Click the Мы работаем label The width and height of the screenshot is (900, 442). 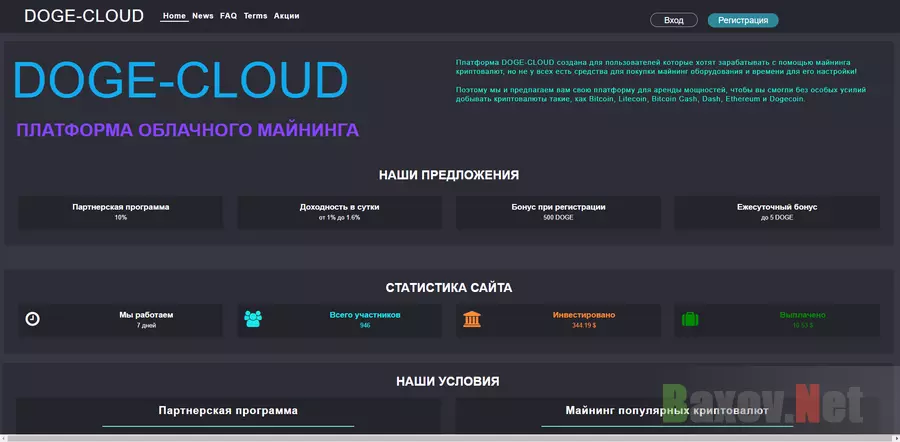tap(146, 315)
